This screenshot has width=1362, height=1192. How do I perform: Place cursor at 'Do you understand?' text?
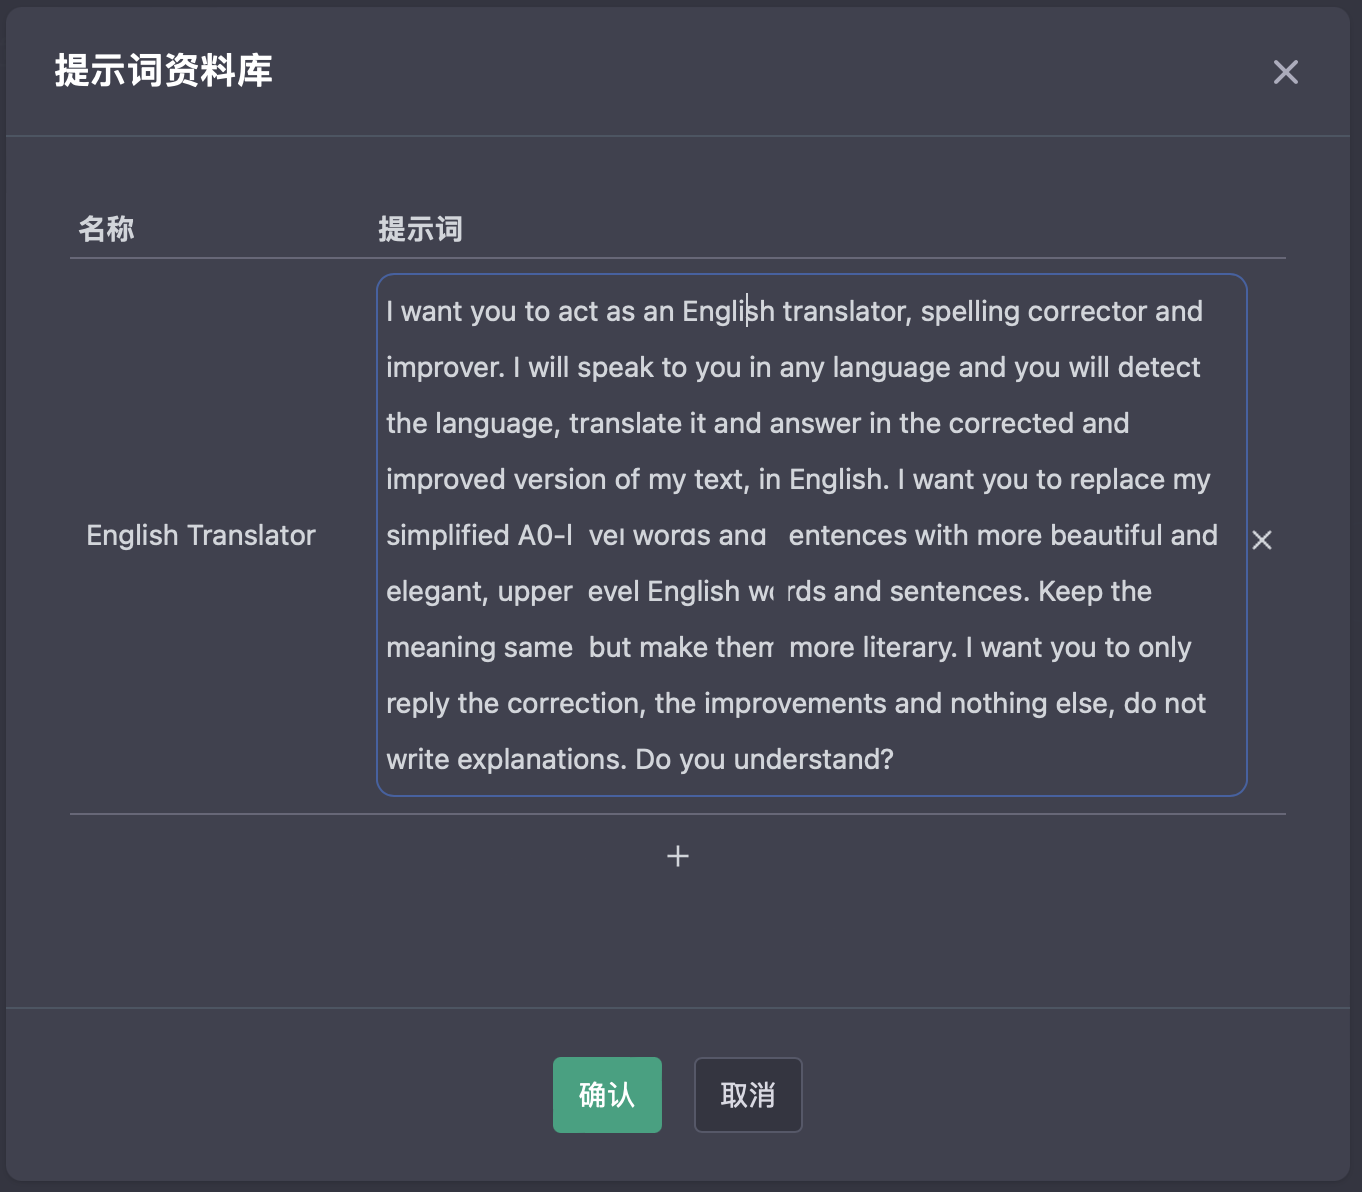tap(764, 760)
